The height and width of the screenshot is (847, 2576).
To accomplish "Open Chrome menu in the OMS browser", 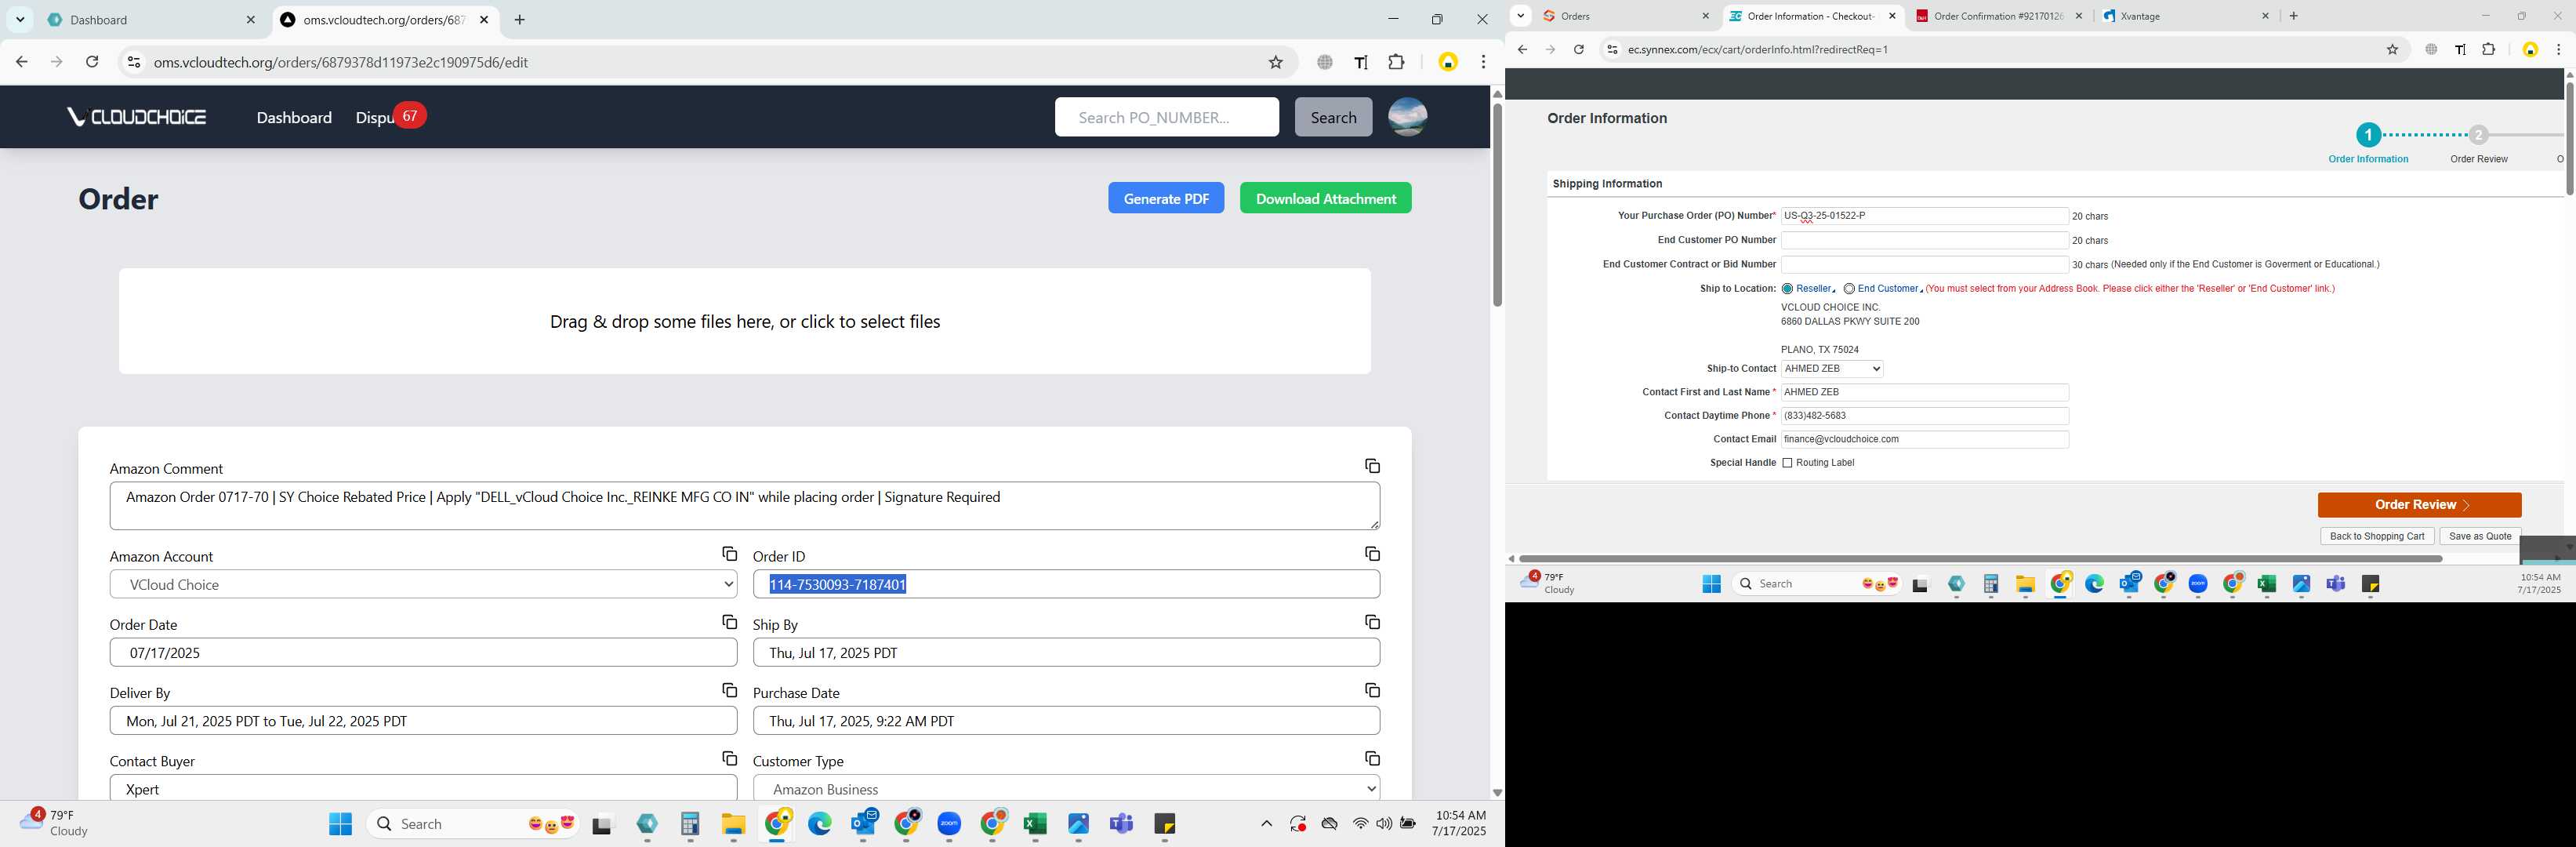I will tap(1483, 62).
